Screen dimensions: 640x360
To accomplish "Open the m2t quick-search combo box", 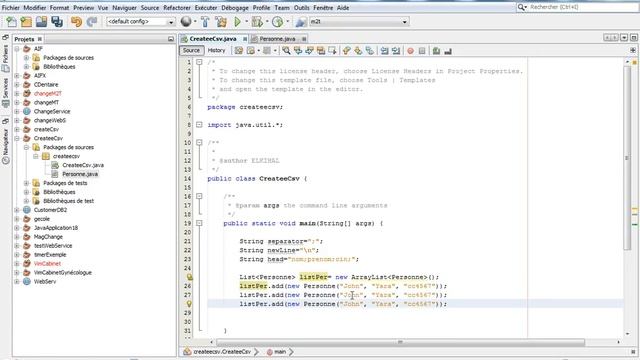I will pyautogui.click(x=359, y=22).
